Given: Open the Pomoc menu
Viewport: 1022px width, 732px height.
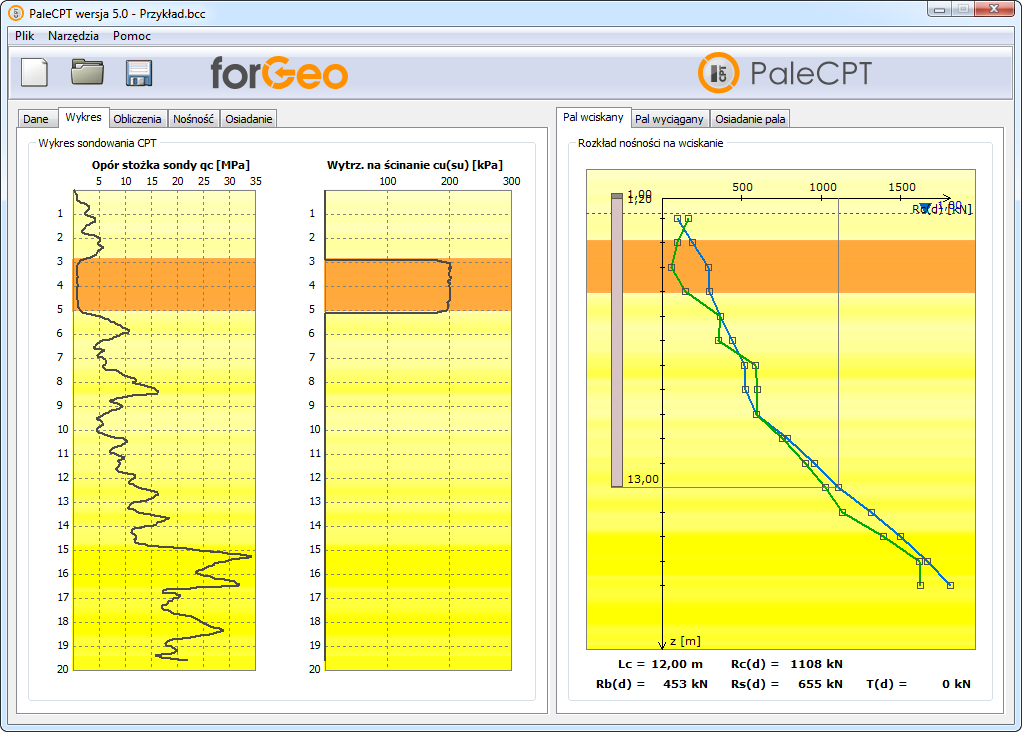Looking at the screenshot, I should click(132, 36).
